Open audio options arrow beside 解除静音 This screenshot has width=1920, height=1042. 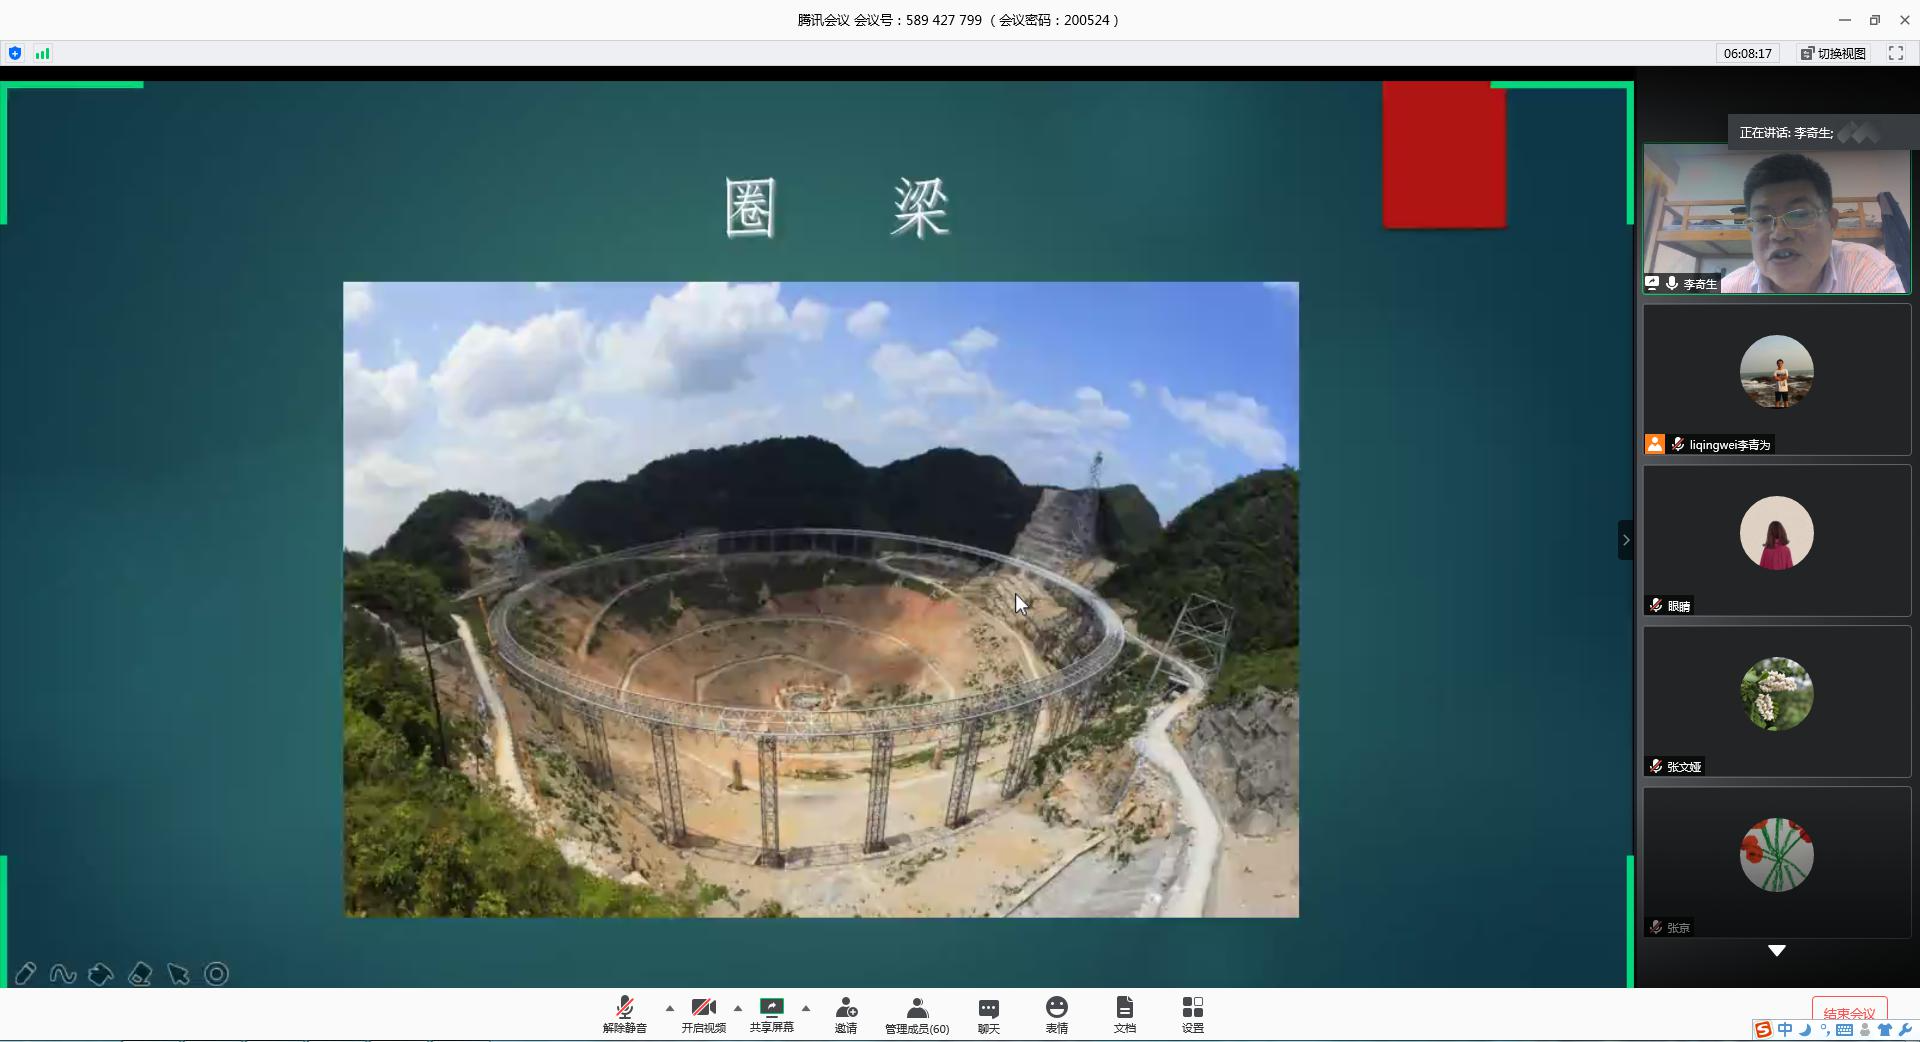click(670, 1008)
